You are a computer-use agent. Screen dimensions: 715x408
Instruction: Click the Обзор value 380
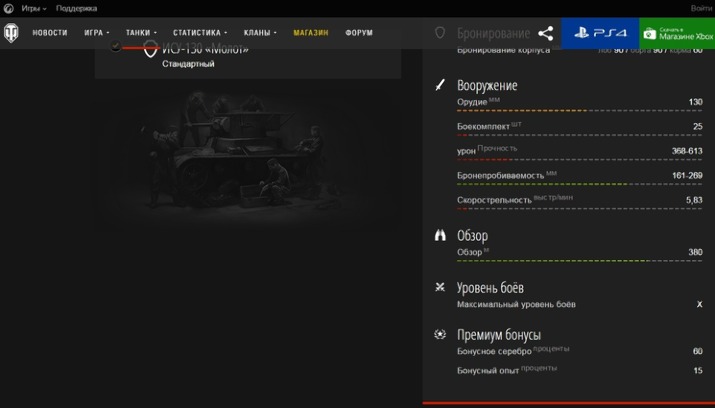tap(695, 252)
